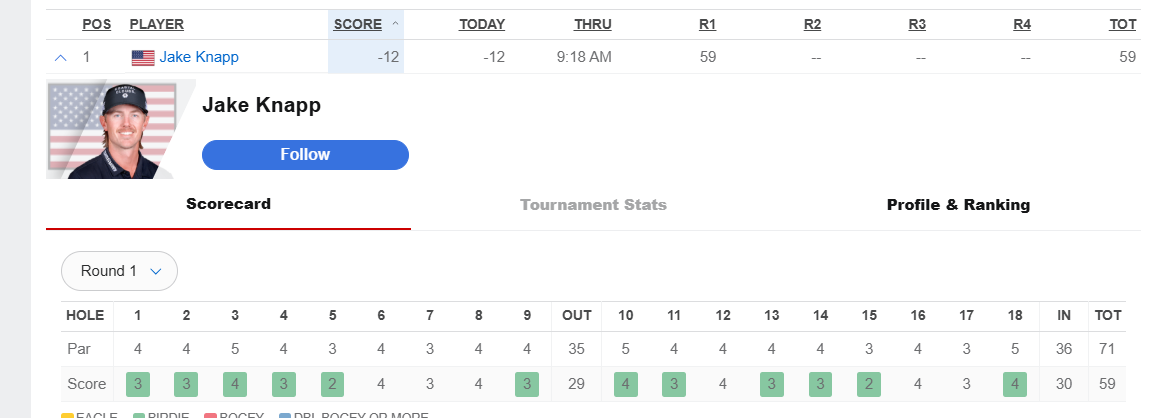Sort by R4 column header
This screenshot has width=1149, height=418.
pos(1022,24)
